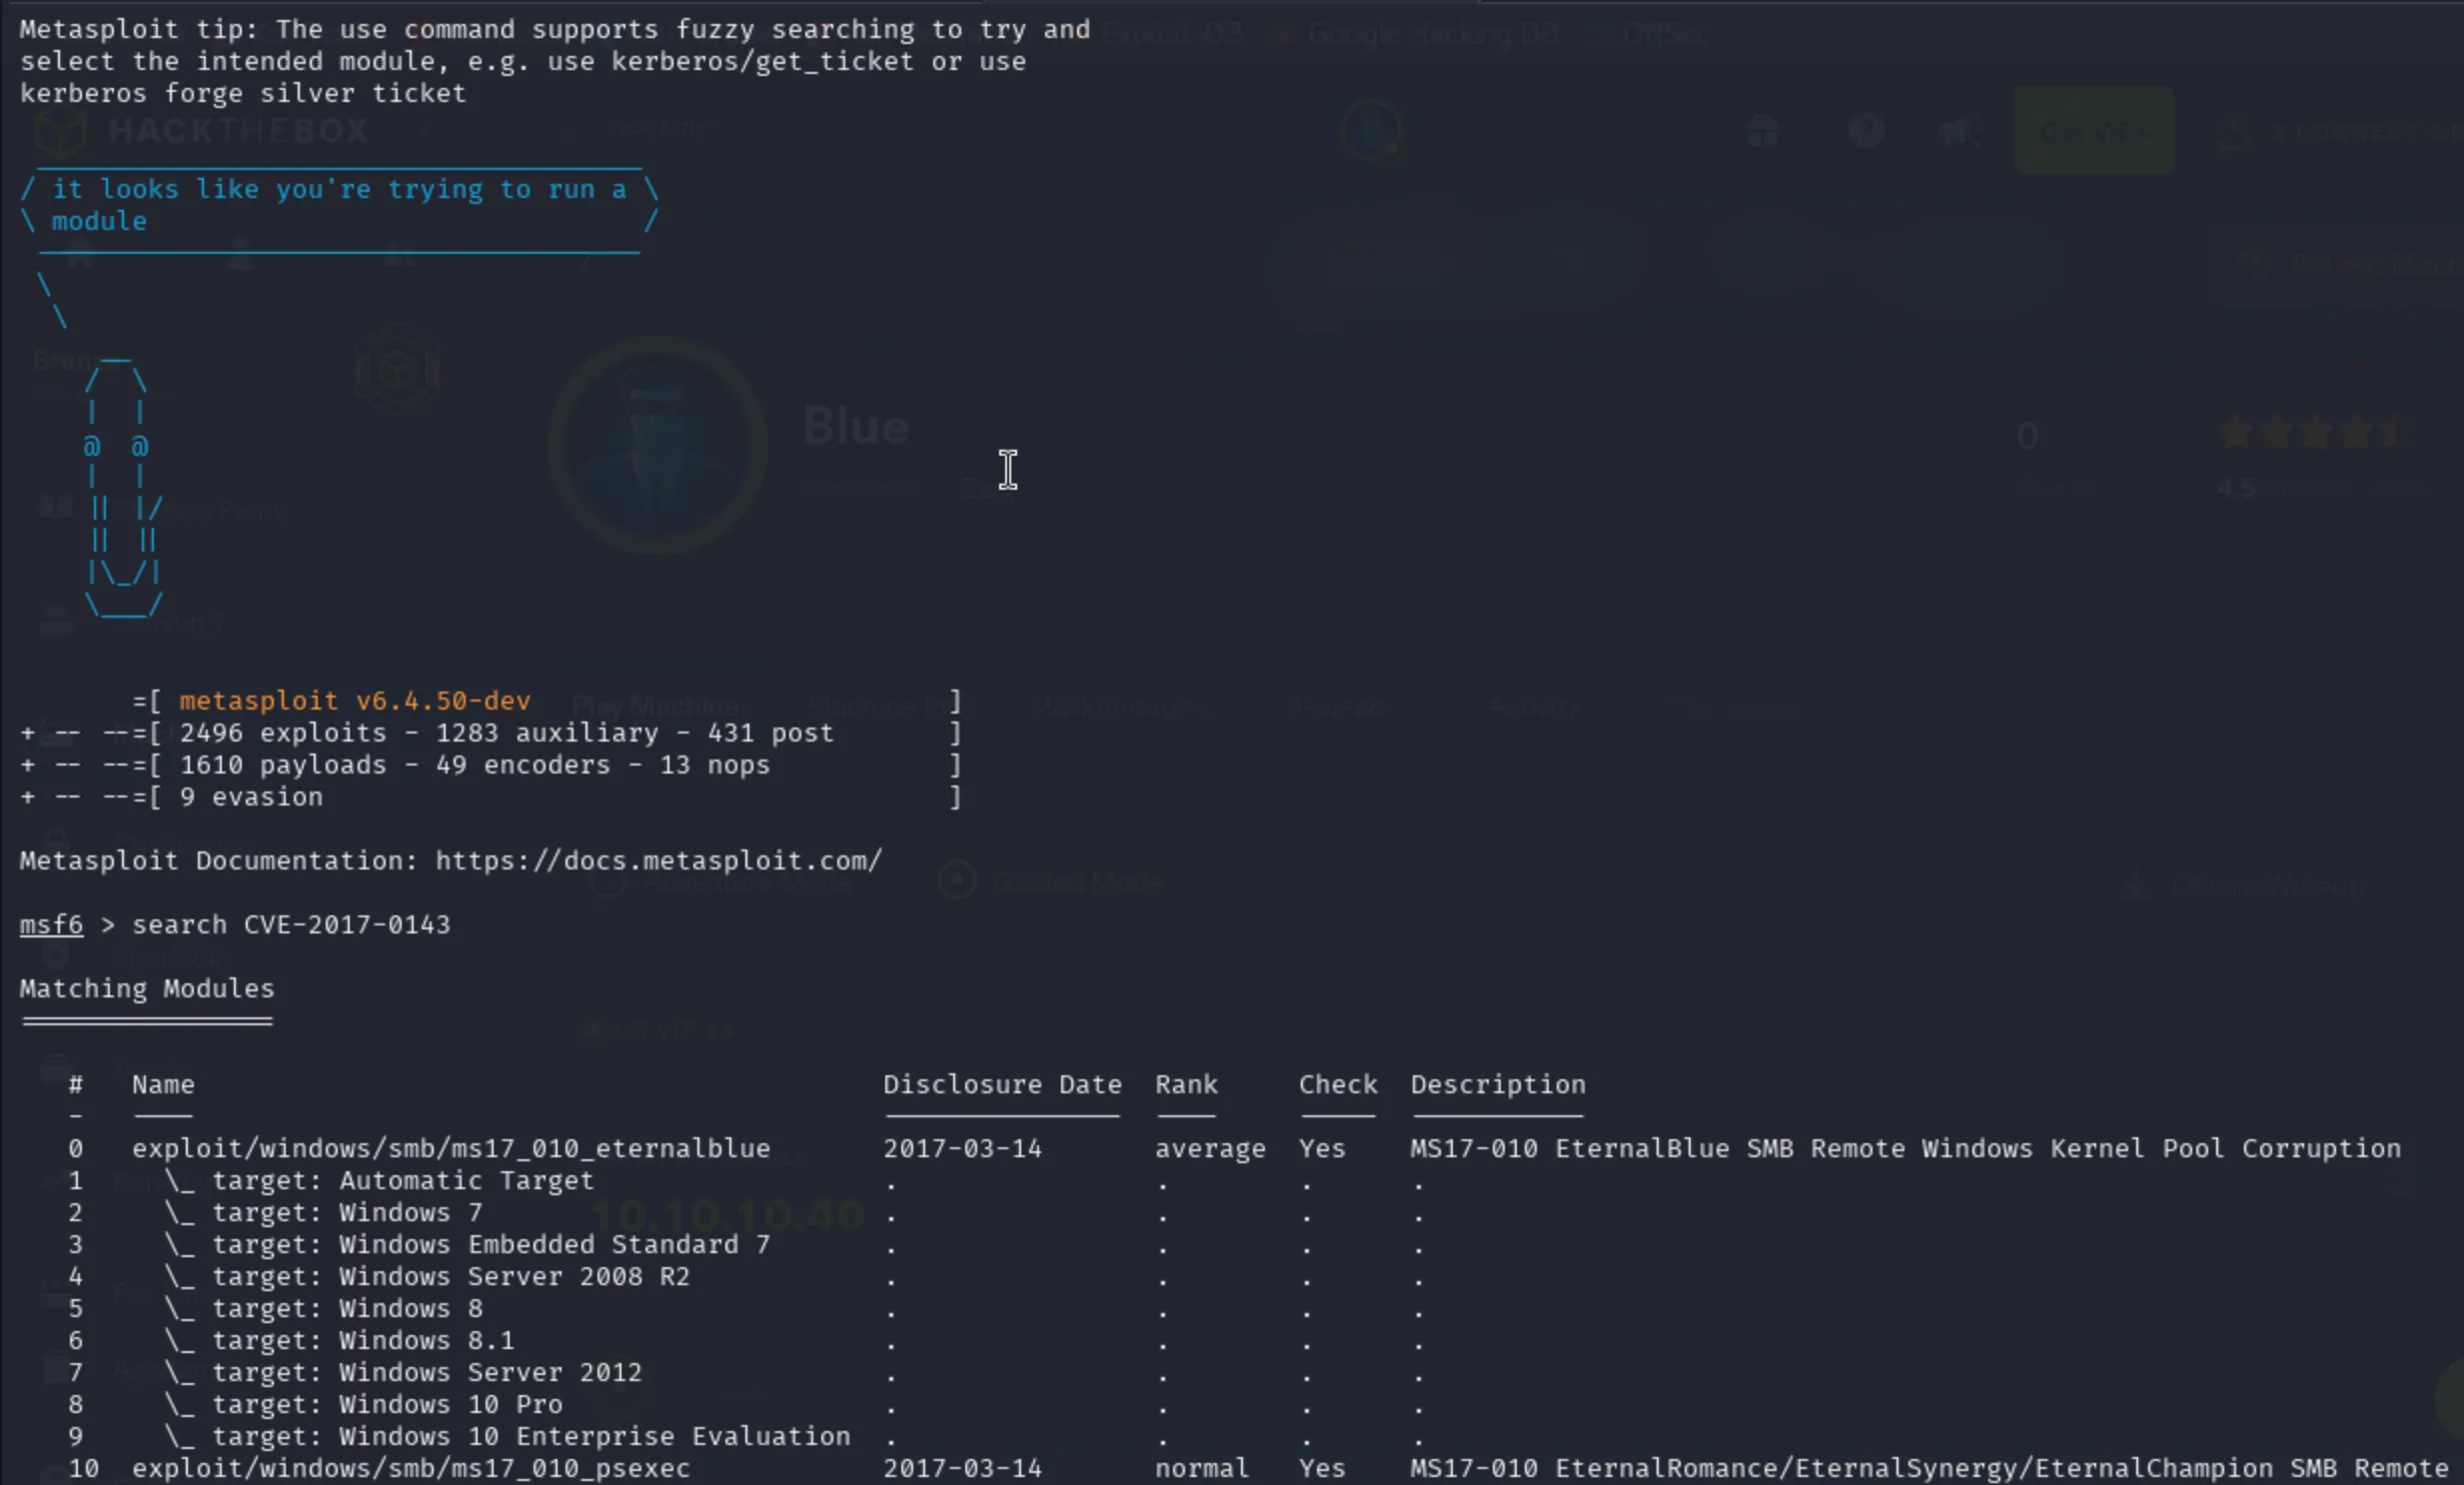Select the 'target: Windows 8.1' row
The height and width of the screenshot is (1485, 2464).
(339, 1340)
